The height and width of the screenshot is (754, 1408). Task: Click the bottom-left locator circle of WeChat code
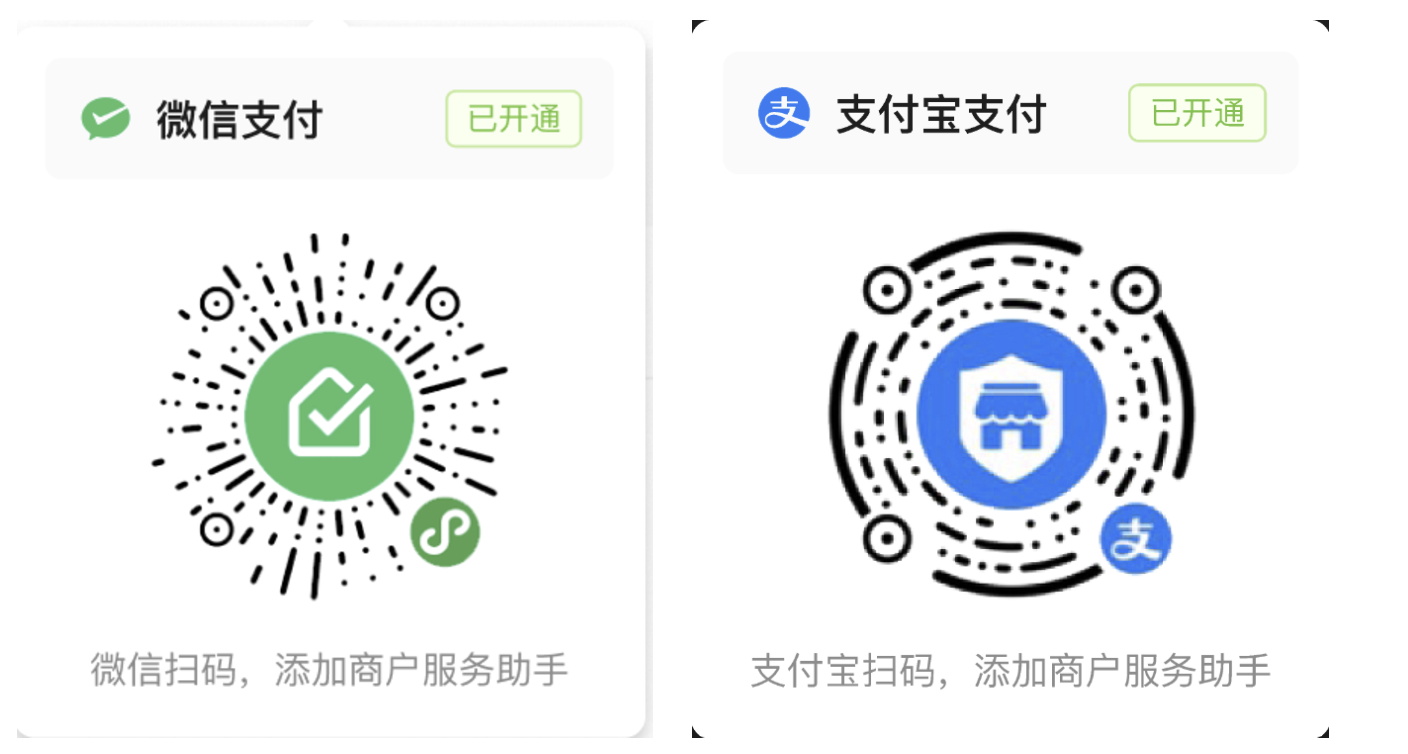216,529
